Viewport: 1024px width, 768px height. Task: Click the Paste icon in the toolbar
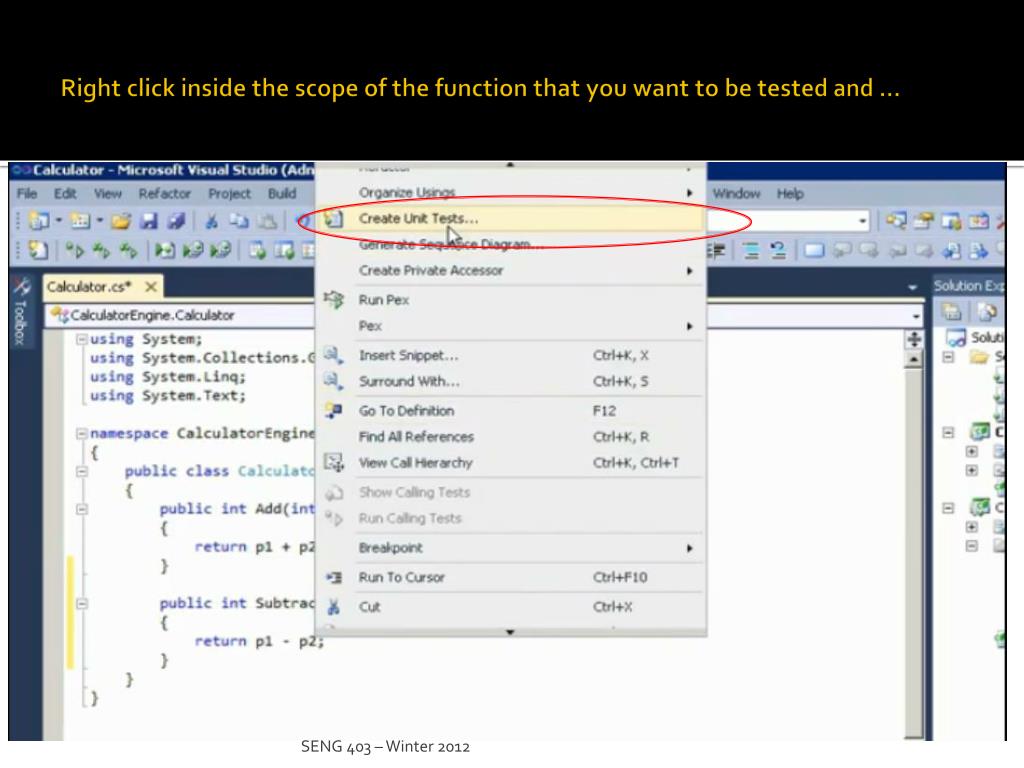pyautogui.click(x=267, y=221)
